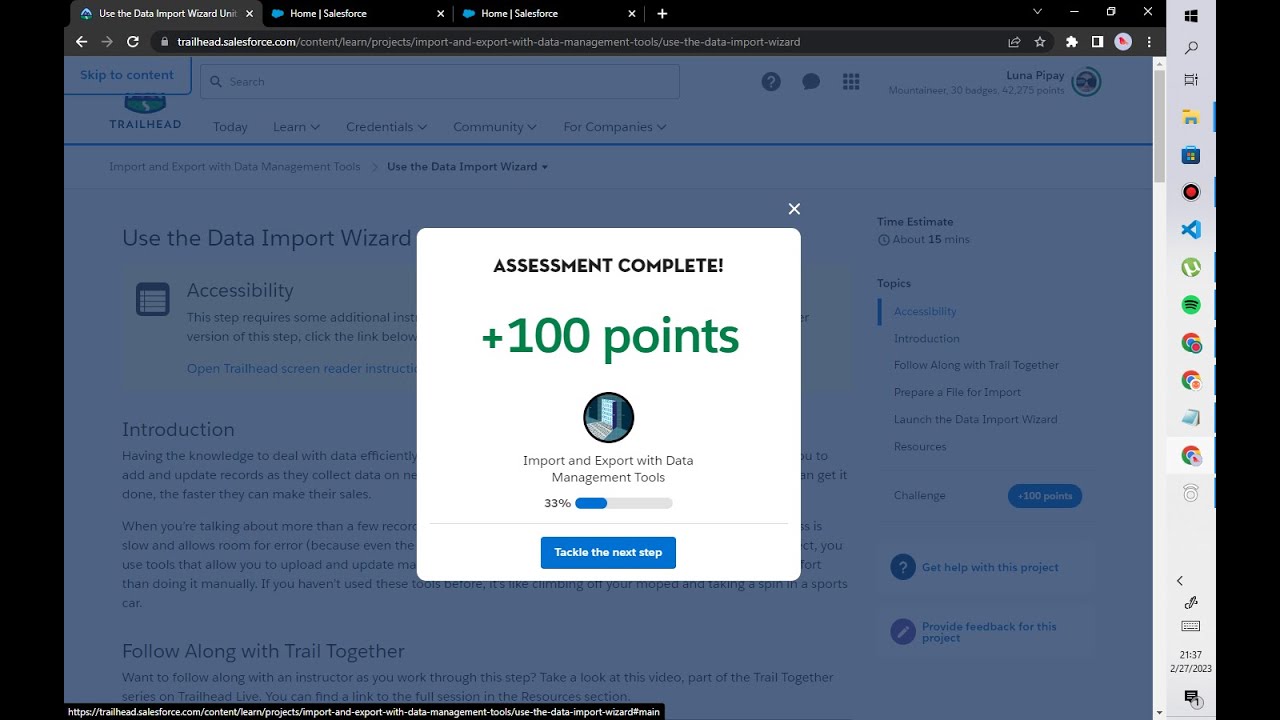Click Skip to content link
The width and height of the screenshot is (1280, 720).
pyautogui.click(x=127, y=75)
